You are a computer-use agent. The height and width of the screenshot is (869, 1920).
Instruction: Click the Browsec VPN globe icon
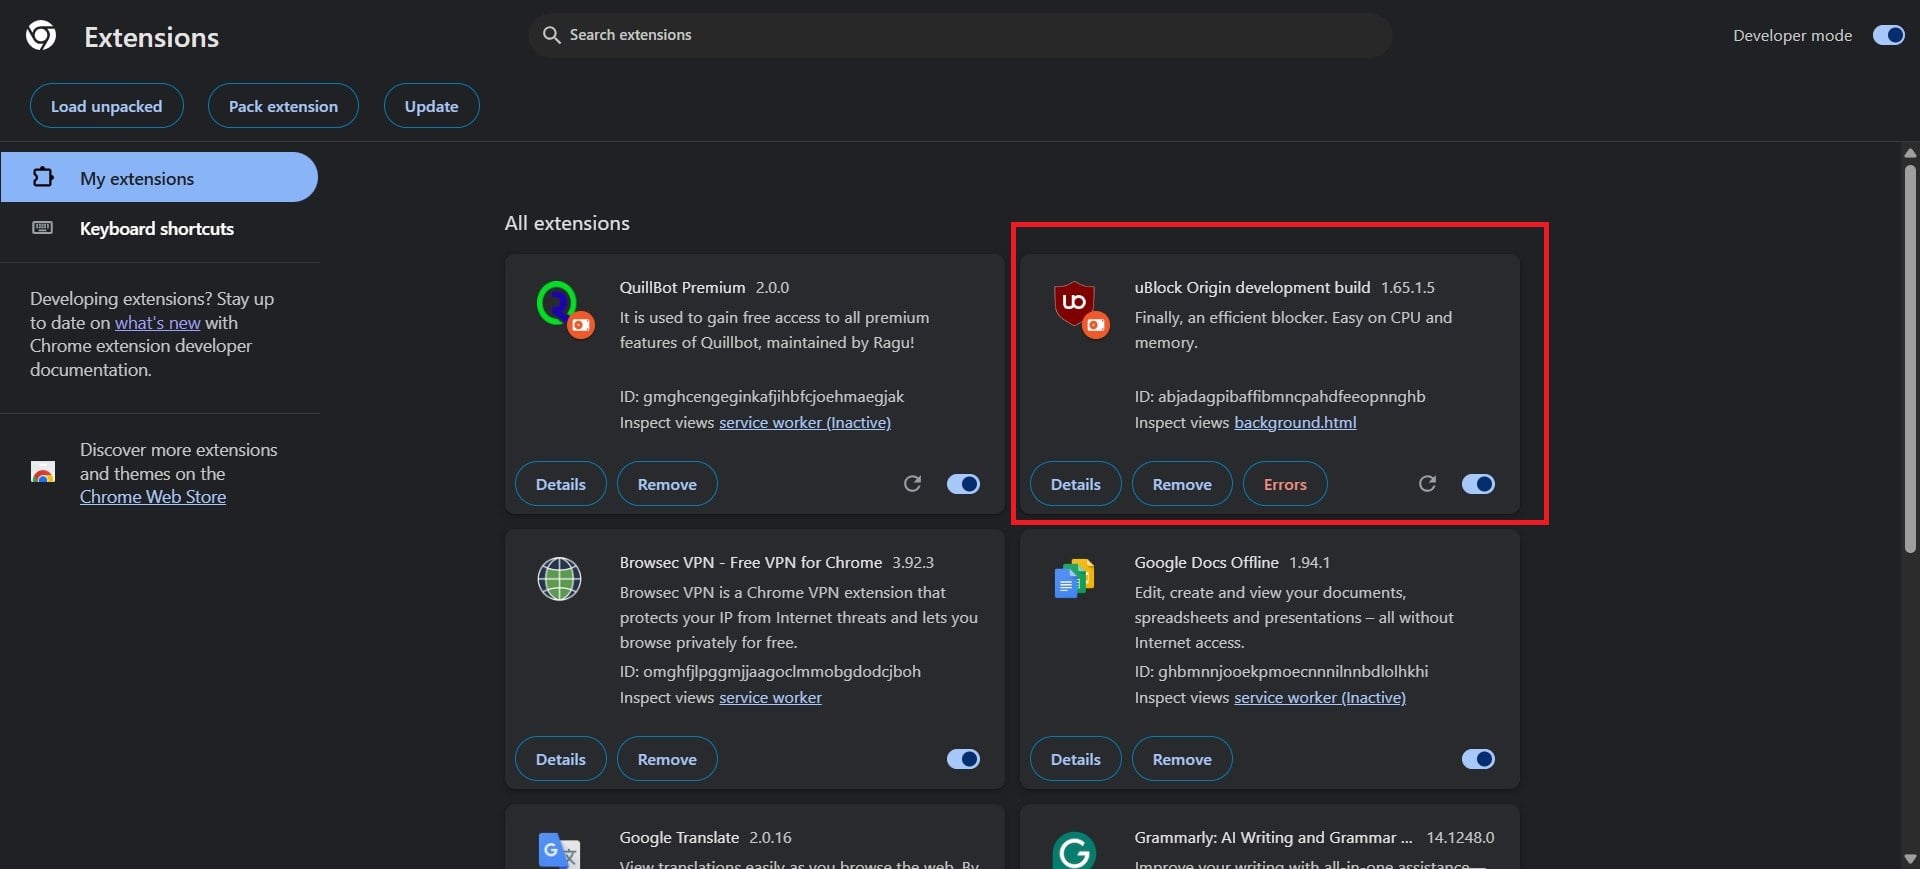tap(559, 579)
